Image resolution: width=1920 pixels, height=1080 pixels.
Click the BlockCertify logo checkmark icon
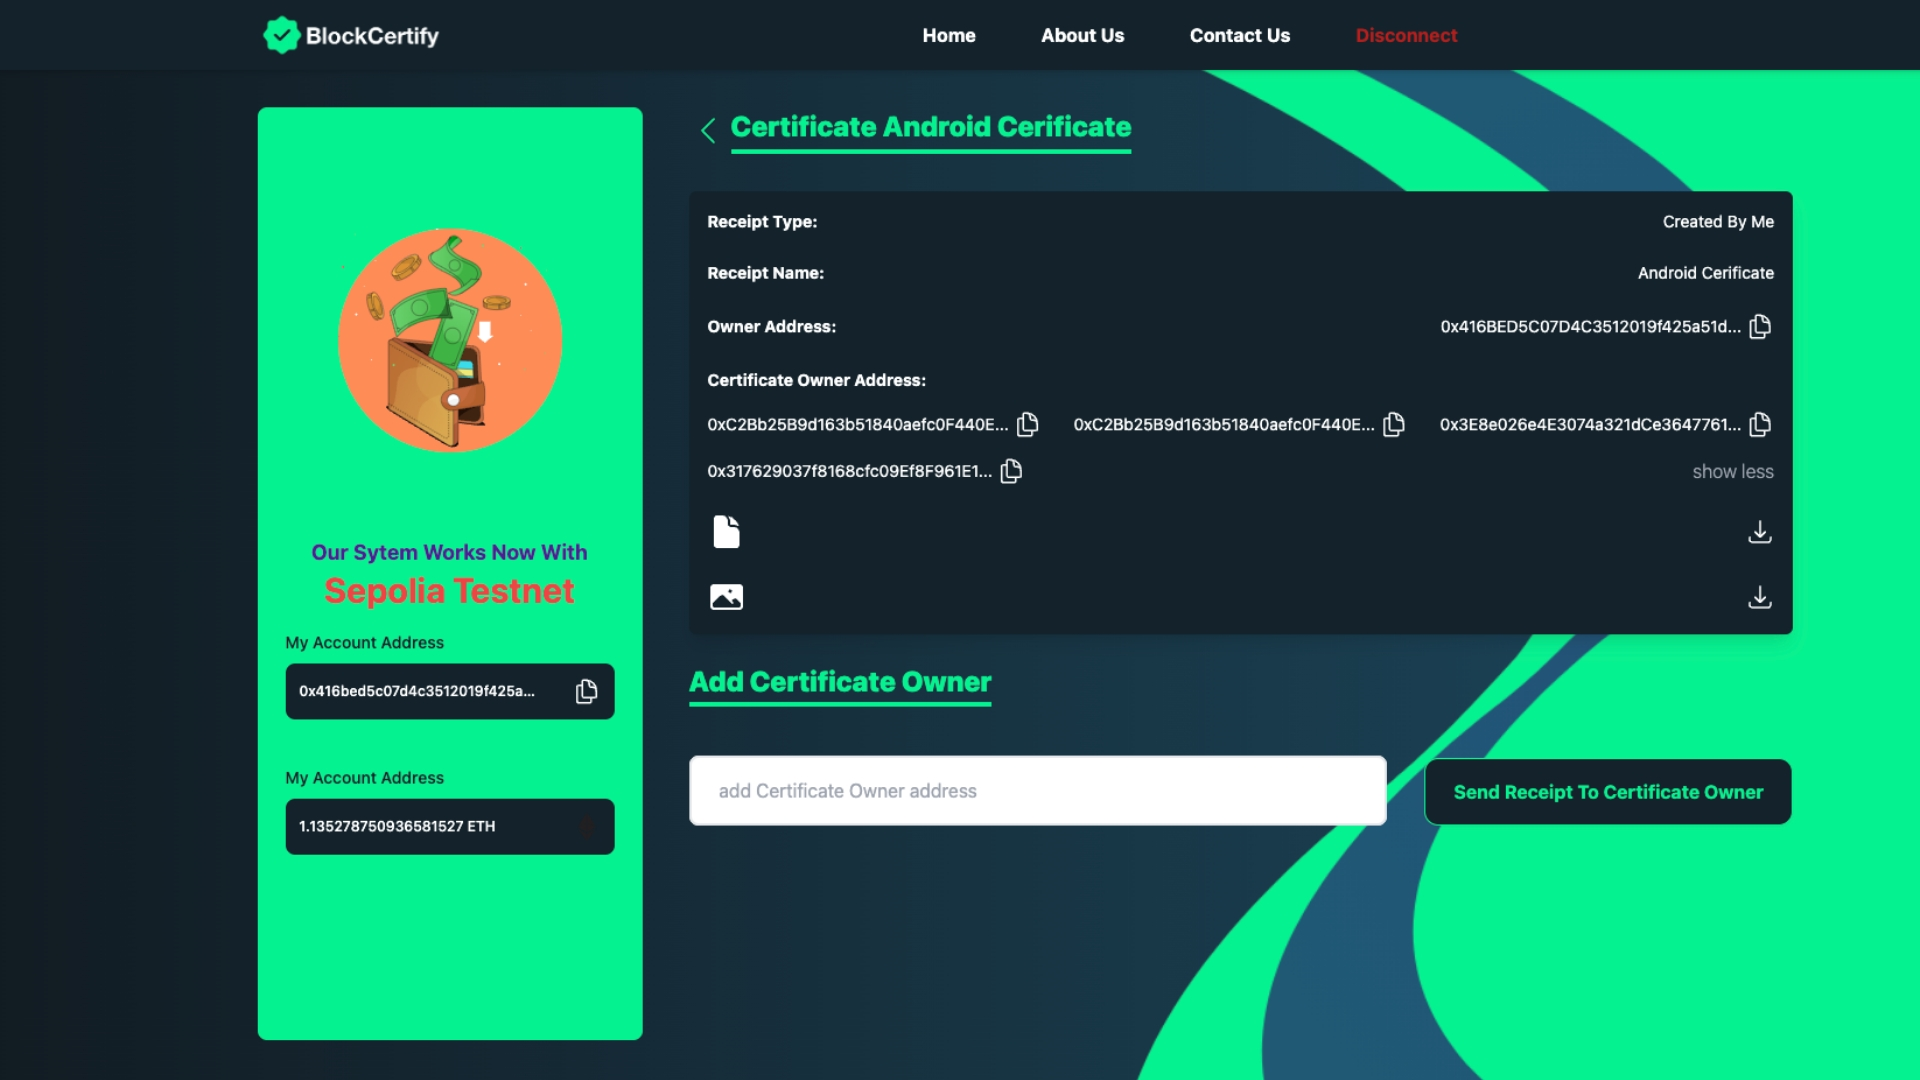pos(281,35)
